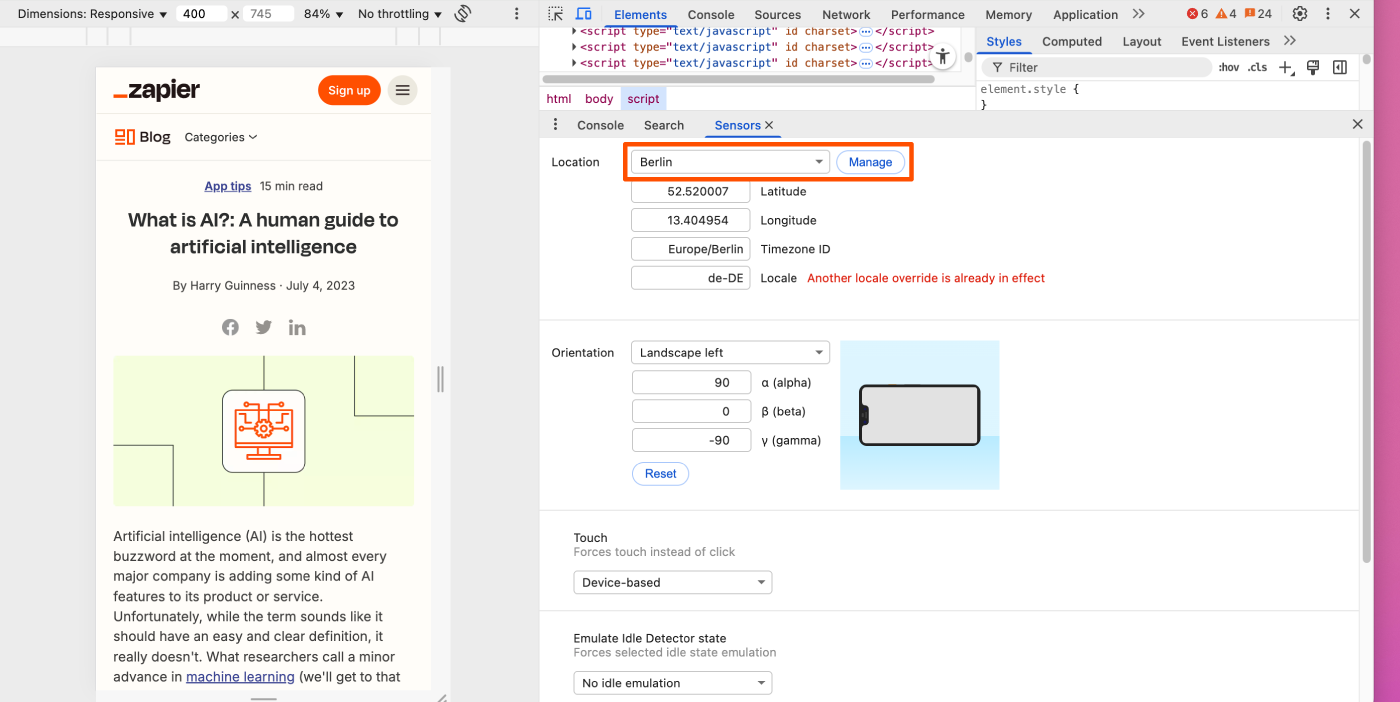Click the accessibility tree toggle button
This screenshot has width=1400, height=702.
click(942, 56)
